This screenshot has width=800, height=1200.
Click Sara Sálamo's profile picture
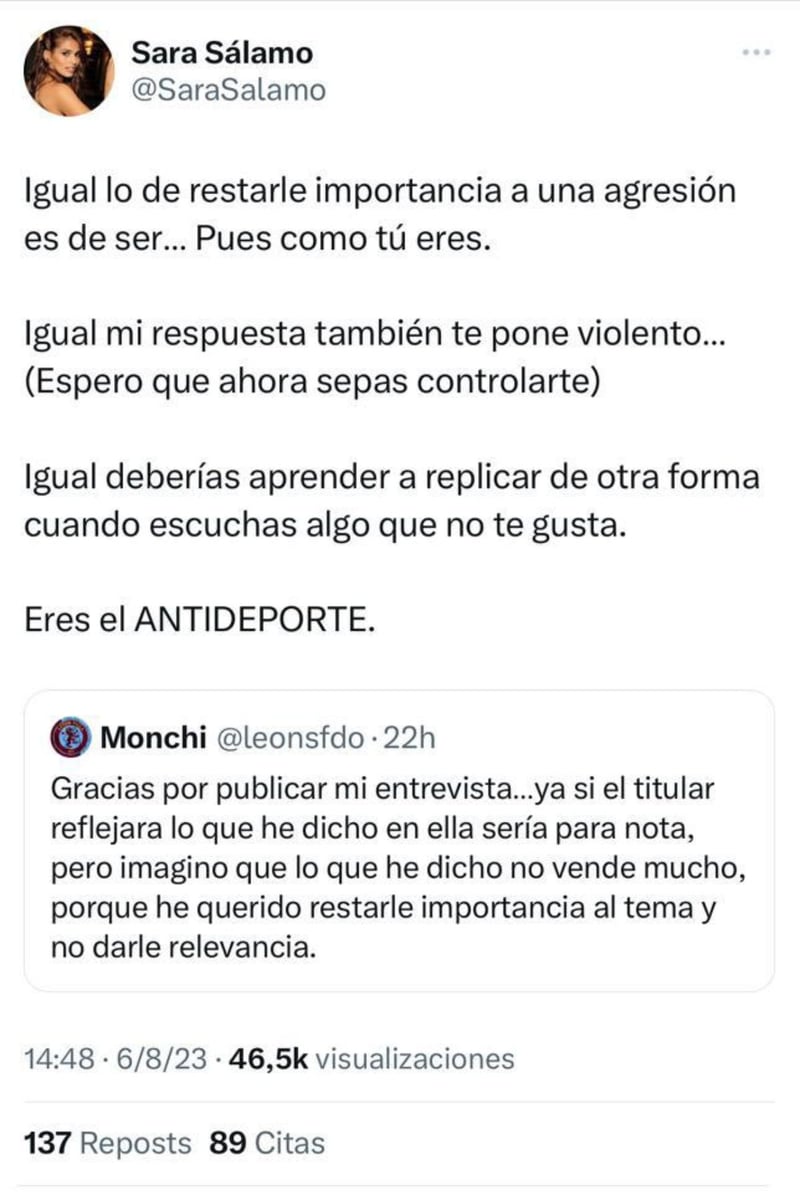click(70, 70)
